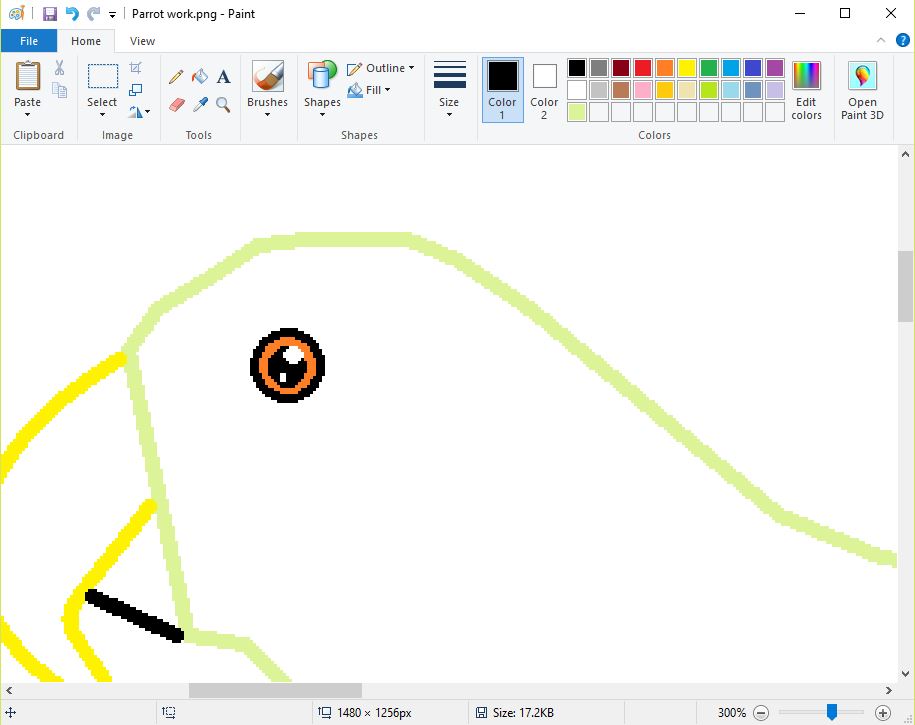
Task: Switch to the Home tab
Action: coord(86,41)
